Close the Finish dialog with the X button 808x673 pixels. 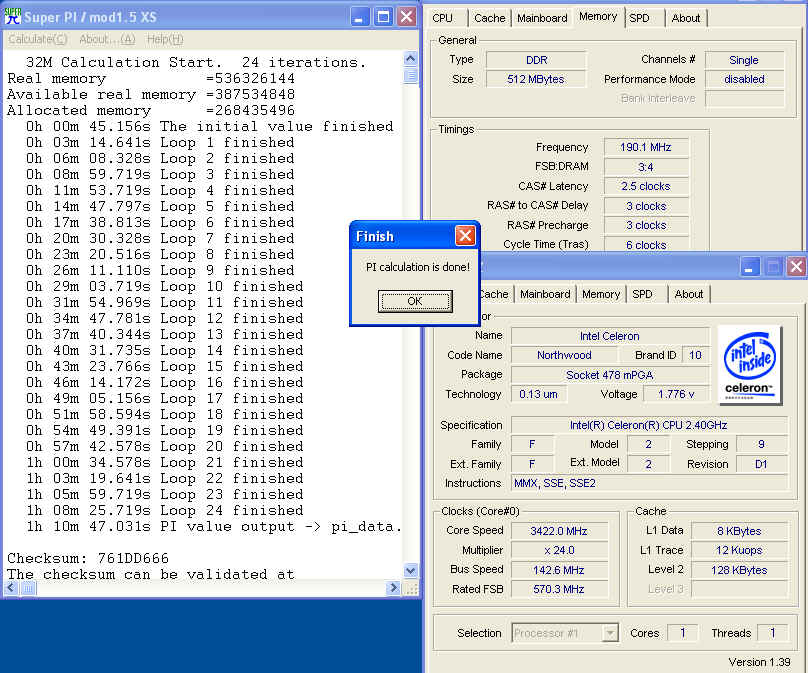click(465, 236)
